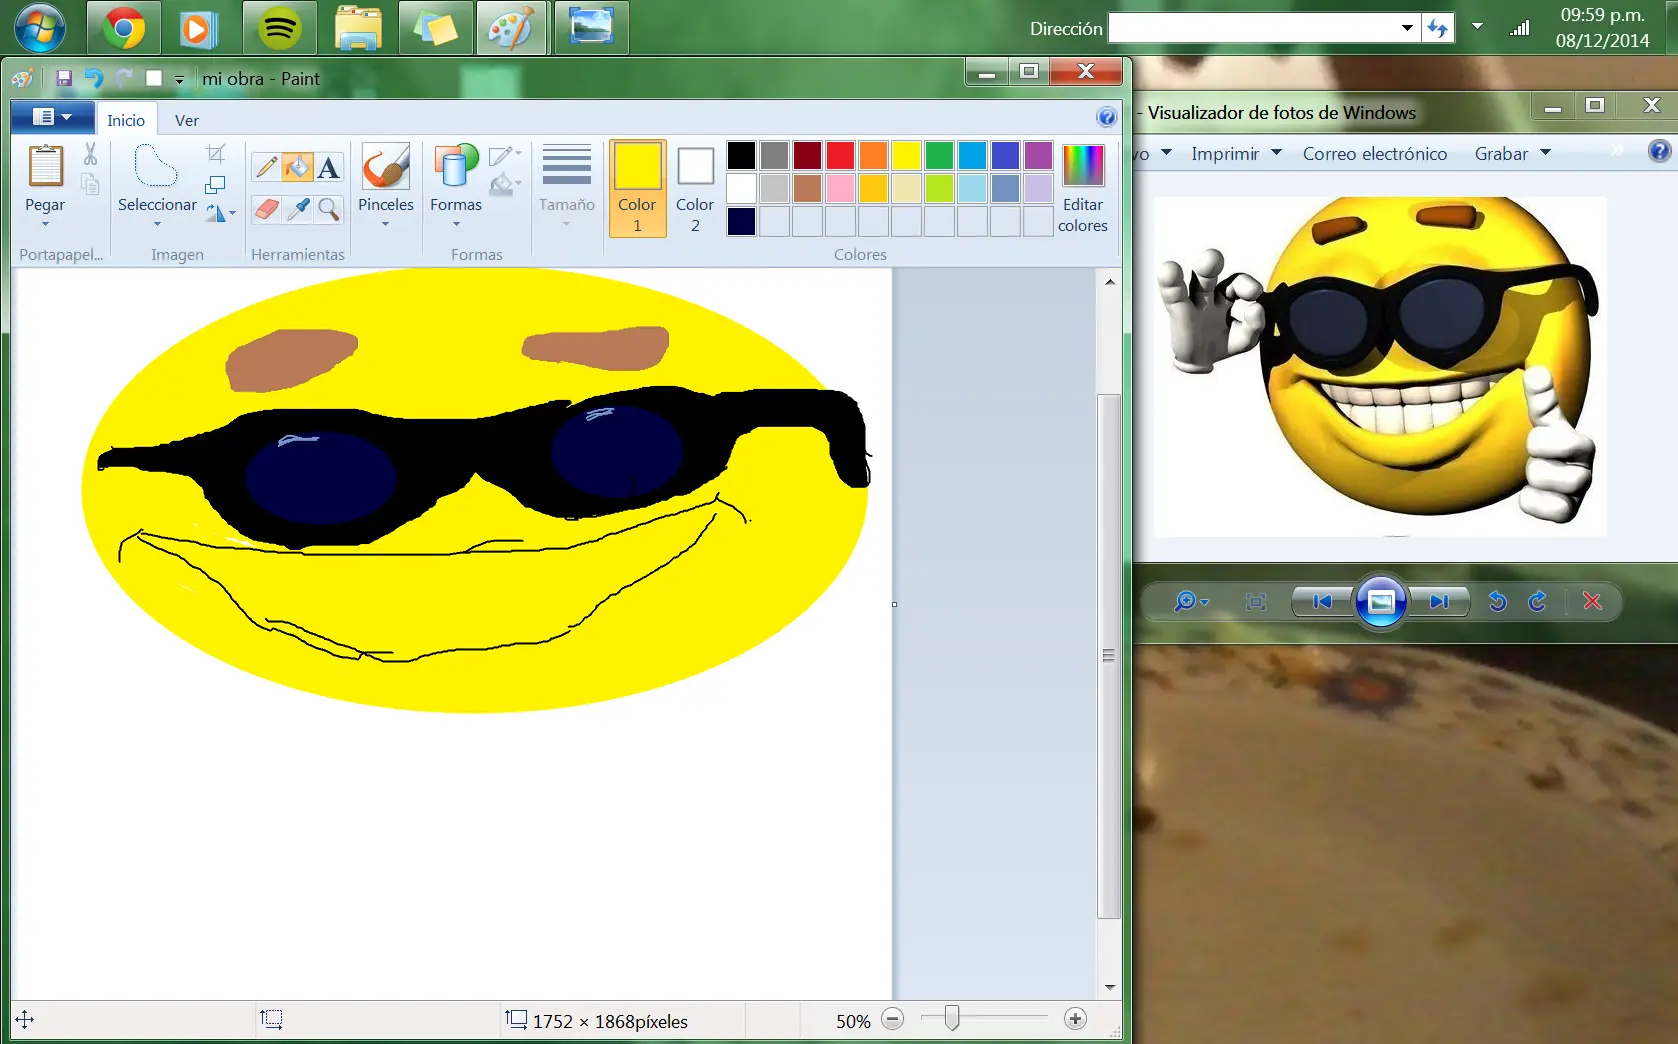Select Color 1 box
Screen dimensions: 1678x1044
(637, 188)
